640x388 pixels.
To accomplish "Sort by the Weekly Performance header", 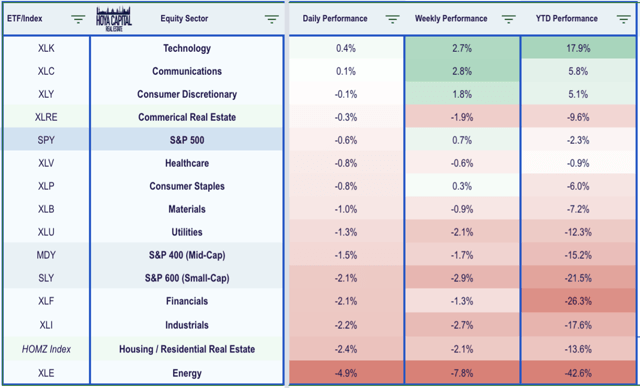I will 451,19.
